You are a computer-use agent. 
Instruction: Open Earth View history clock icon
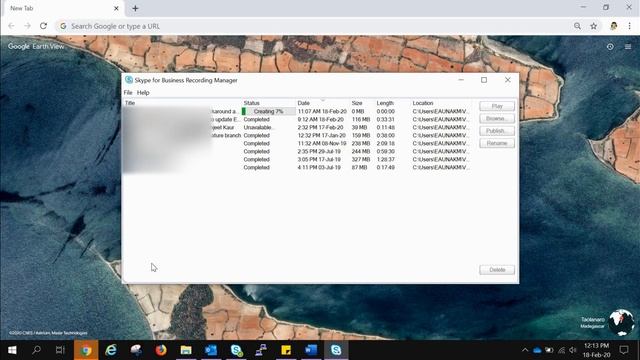[x=610, y=47]
